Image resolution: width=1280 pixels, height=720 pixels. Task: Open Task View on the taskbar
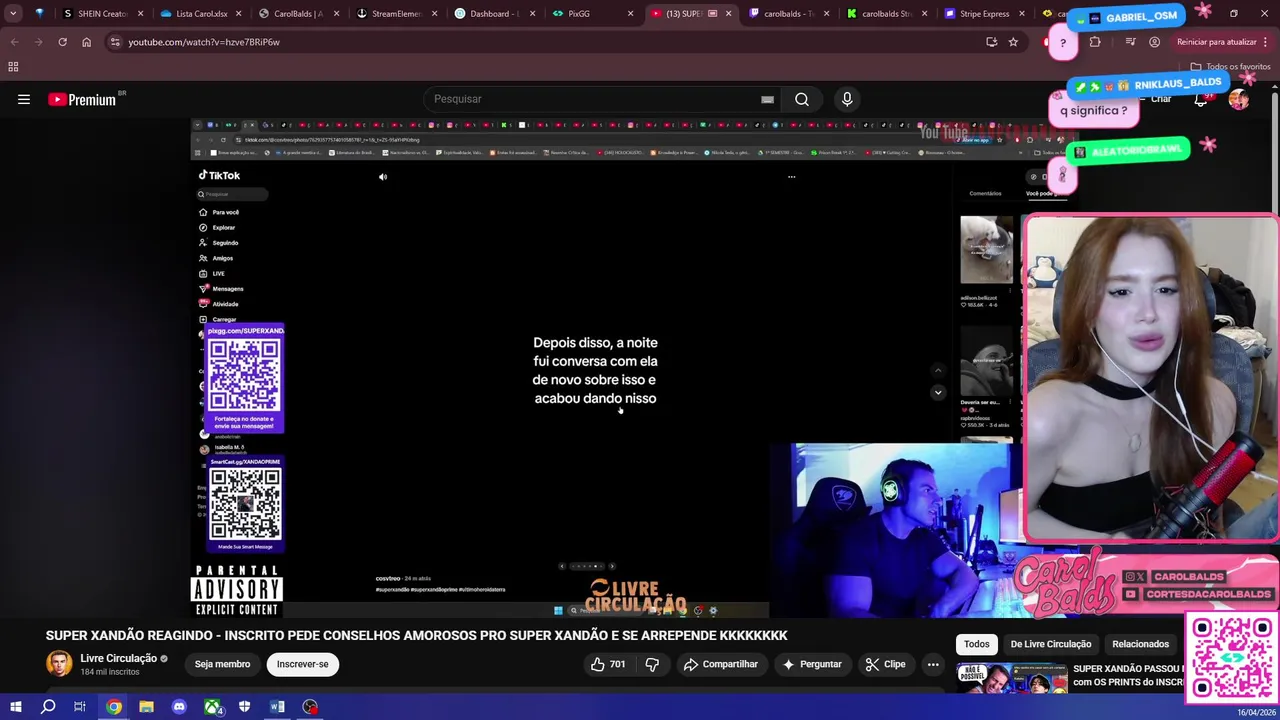pyautogui.click(x=80, y=707)
